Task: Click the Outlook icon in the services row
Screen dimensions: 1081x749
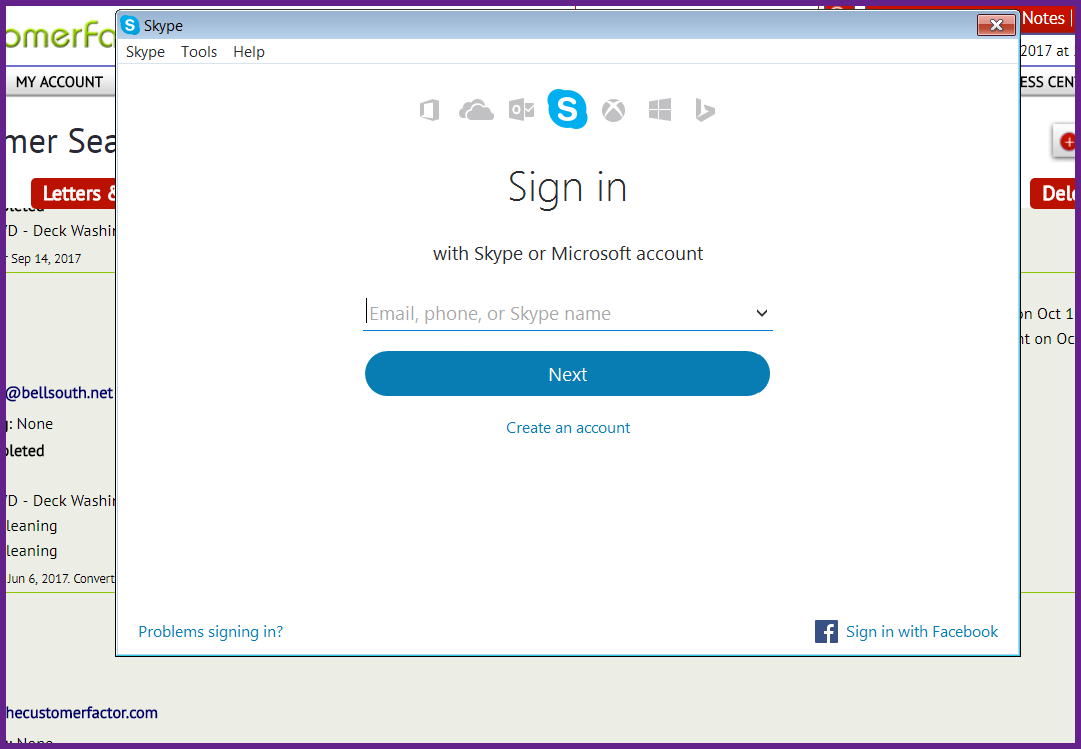Action: 521,110
